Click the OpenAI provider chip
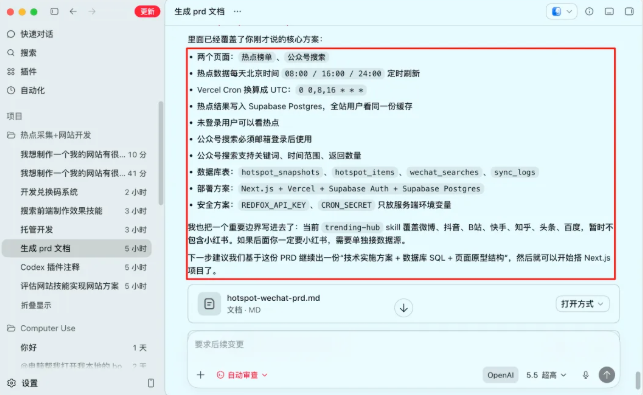The image size is (643, 395). pos(500,375)
